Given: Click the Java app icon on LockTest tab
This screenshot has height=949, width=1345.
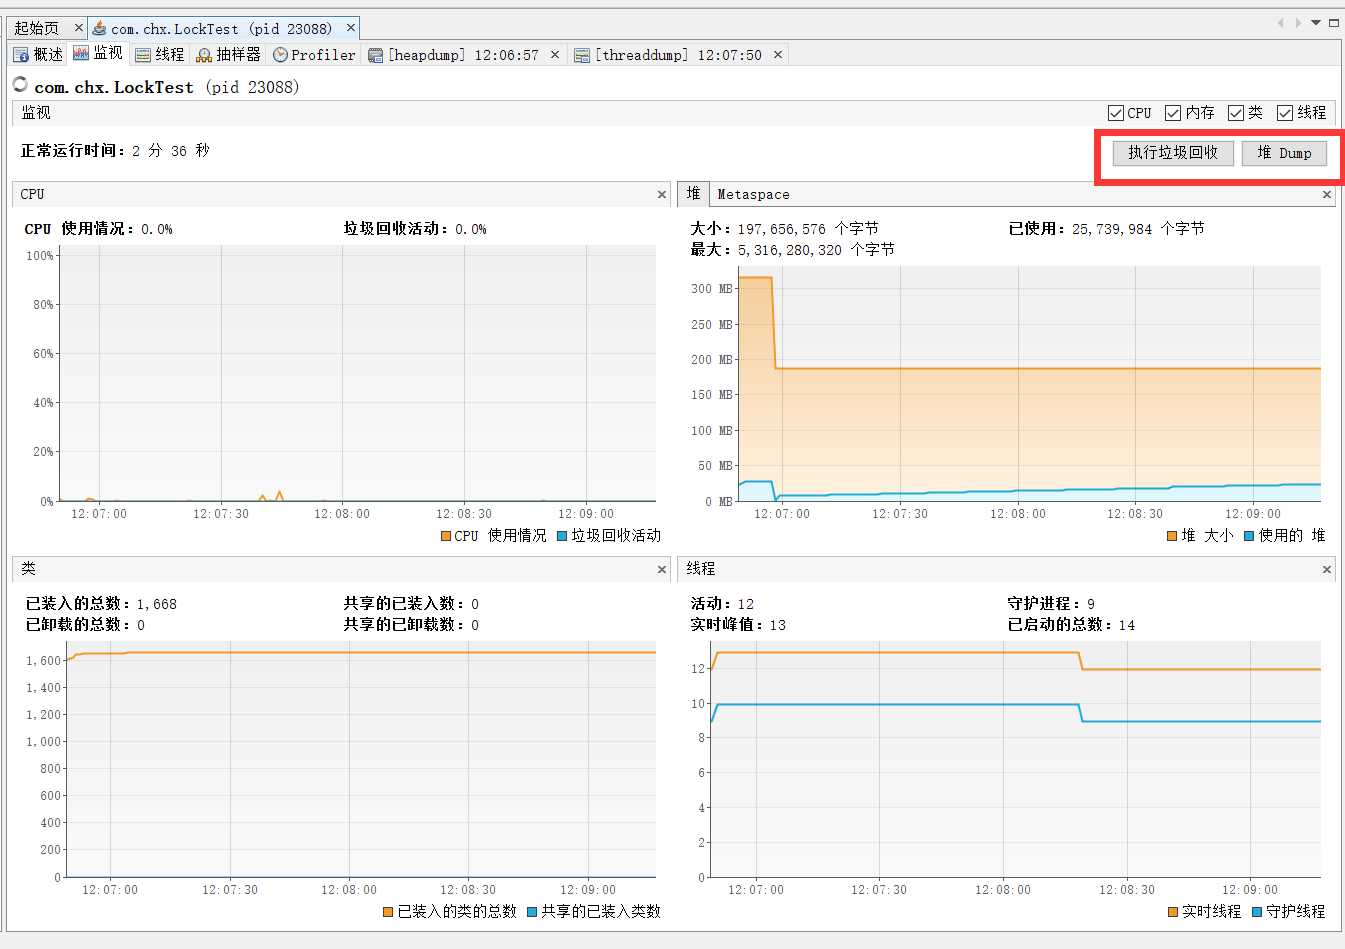Looking at the screenshot, I should click(x=99, y=28).
